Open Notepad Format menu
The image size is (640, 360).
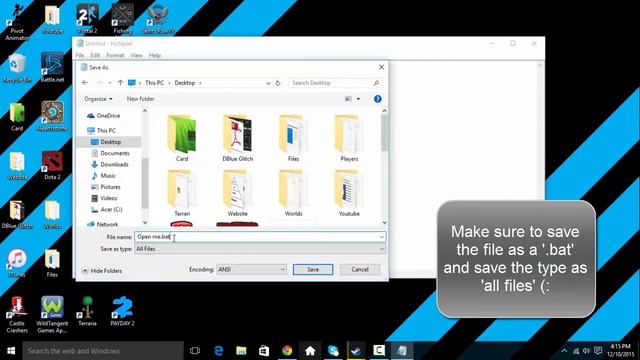click(x=115, y=55)
